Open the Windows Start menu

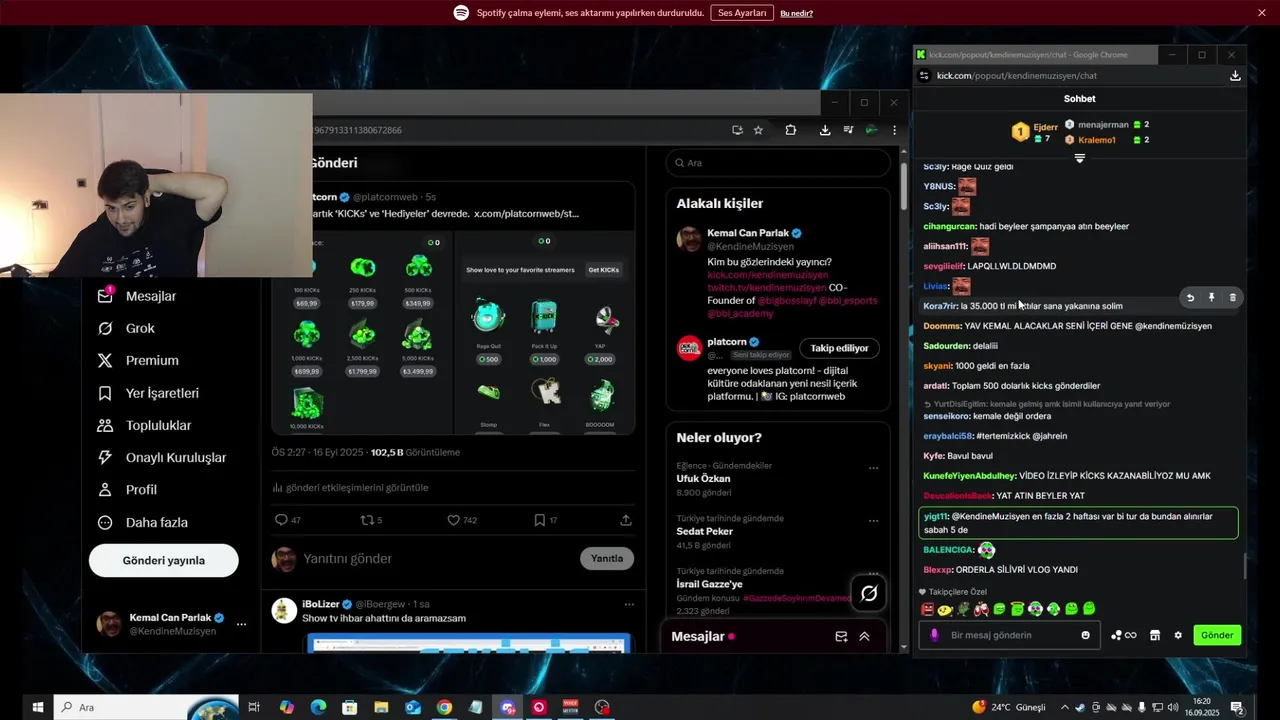point(38,707)
